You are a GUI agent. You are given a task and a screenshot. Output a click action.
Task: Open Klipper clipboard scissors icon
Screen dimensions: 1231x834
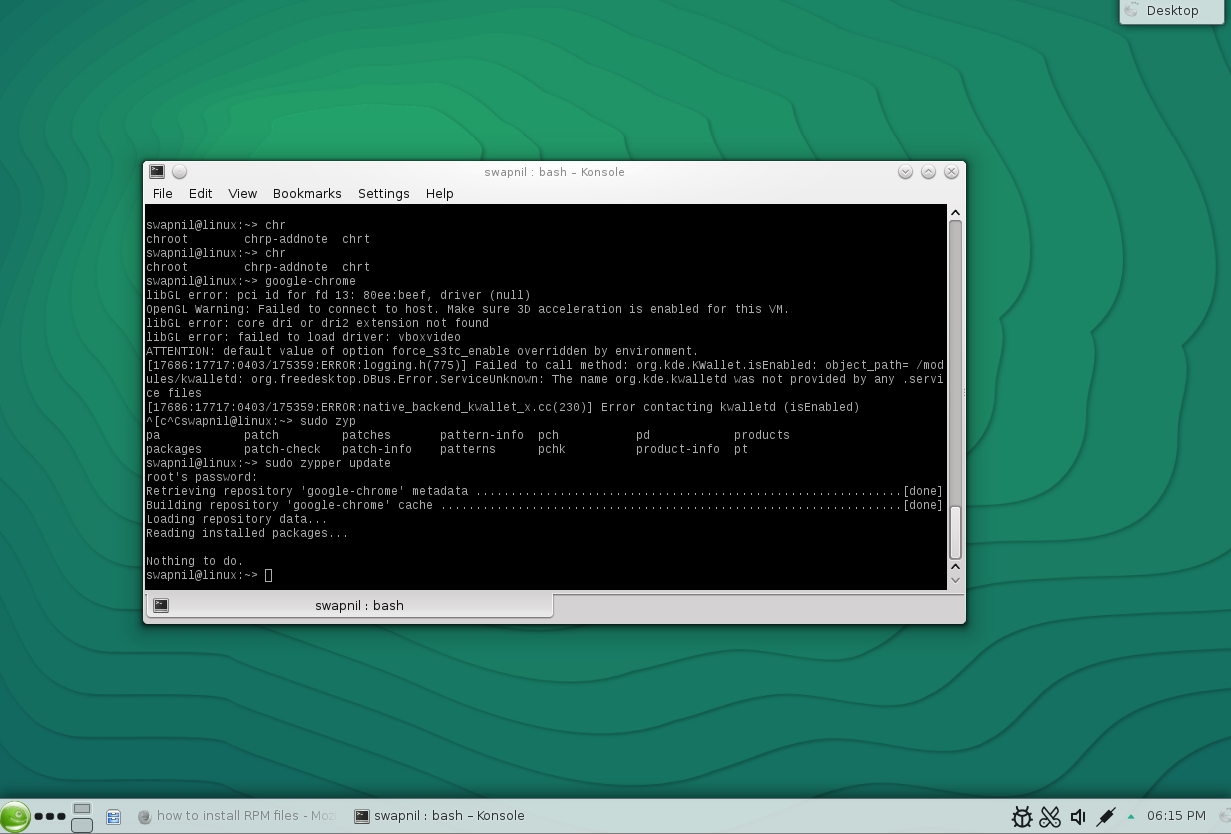coord(1050,817)
